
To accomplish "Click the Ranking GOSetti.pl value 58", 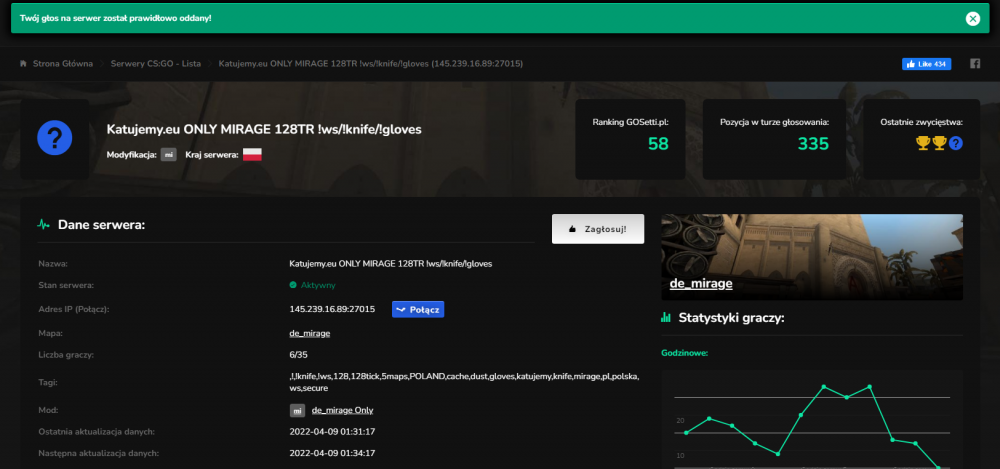I will click(658, 144).
